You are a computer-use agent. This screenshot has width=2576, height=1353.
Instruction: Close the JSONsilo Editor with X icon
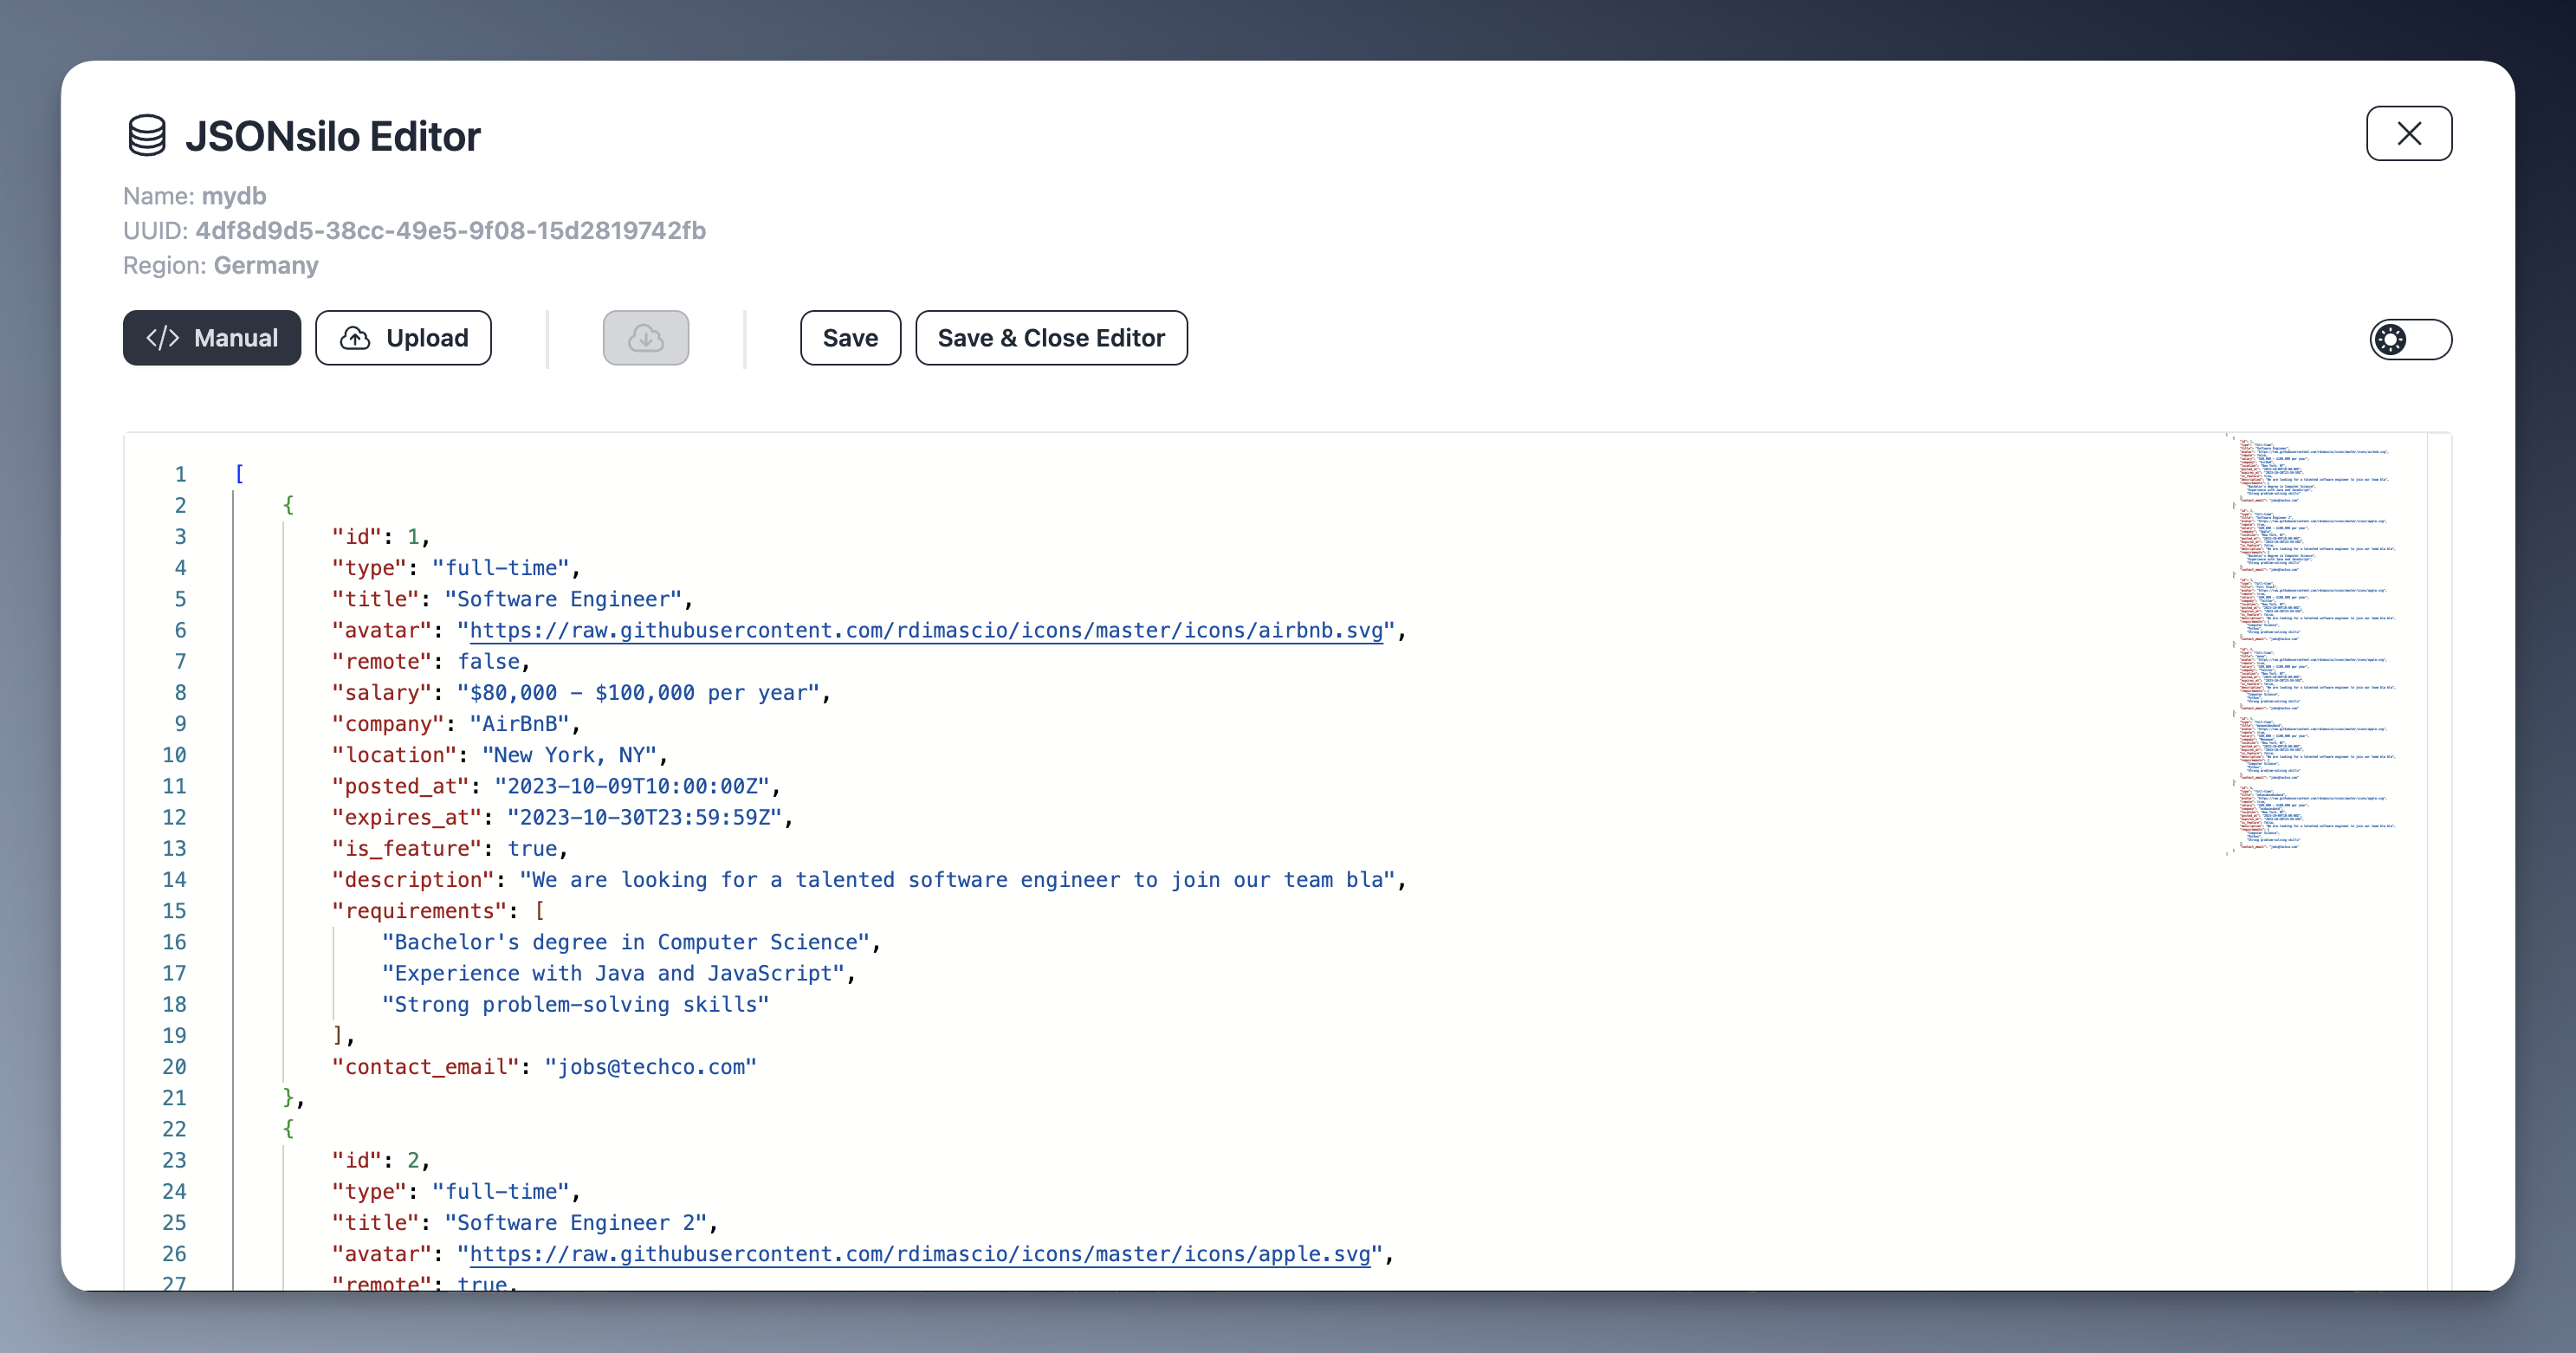(2408, 133)
